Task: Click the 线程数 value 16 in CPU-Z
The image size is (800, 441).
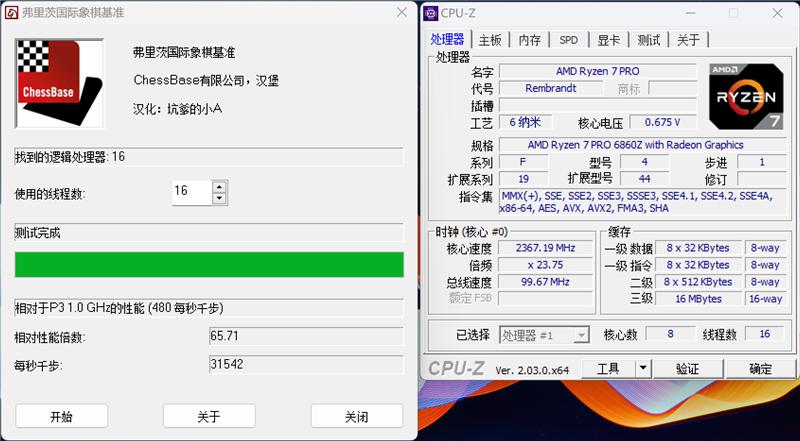Action: tap(765, 334)
